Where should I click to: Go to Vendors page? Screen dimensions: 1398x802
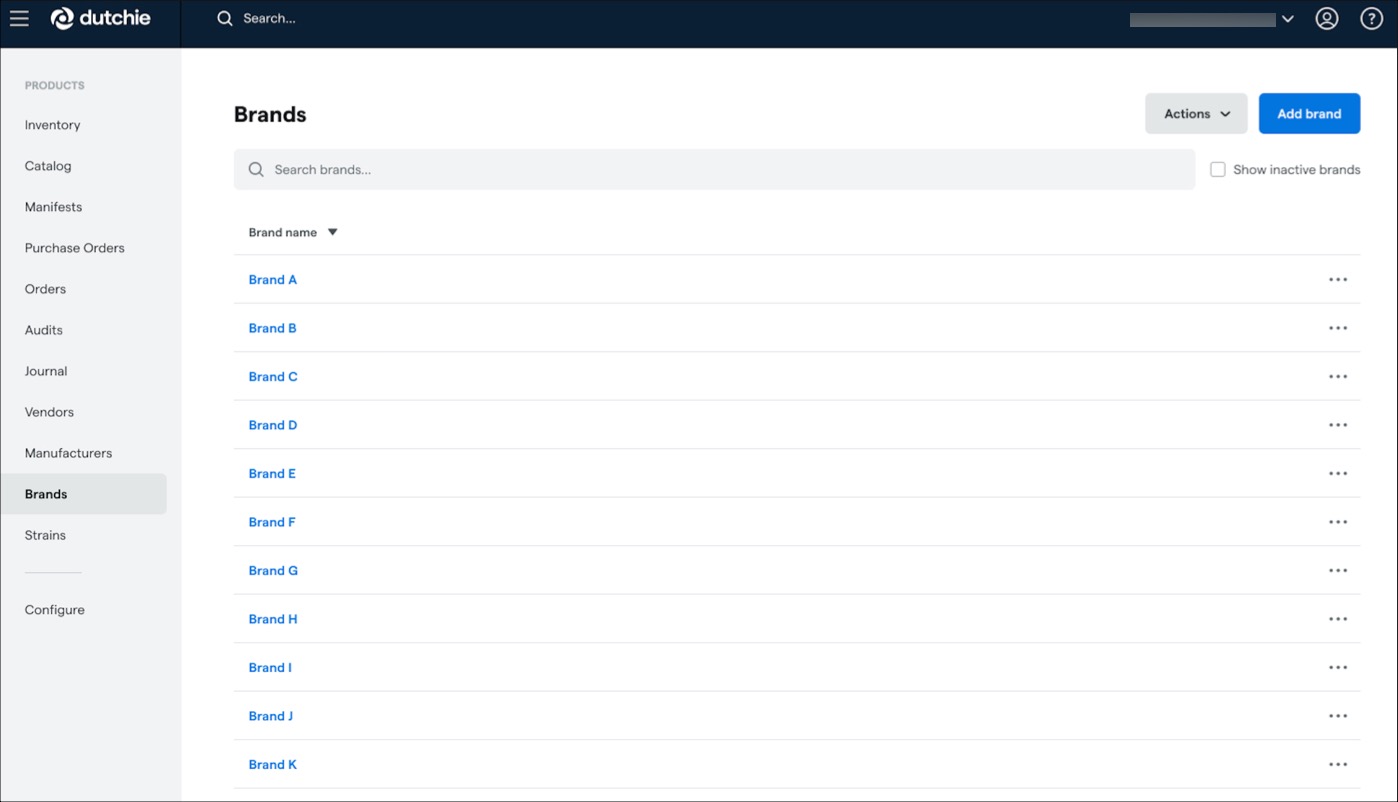tap(50, 412)
